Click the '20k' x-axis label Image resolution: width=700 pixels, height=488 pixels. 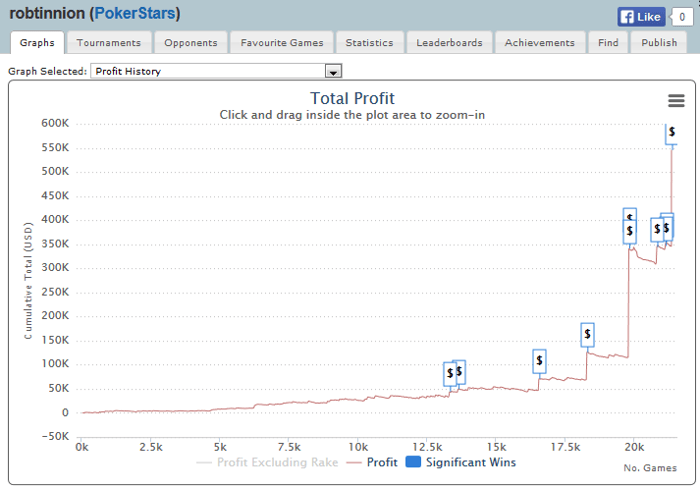coord(634,447)
